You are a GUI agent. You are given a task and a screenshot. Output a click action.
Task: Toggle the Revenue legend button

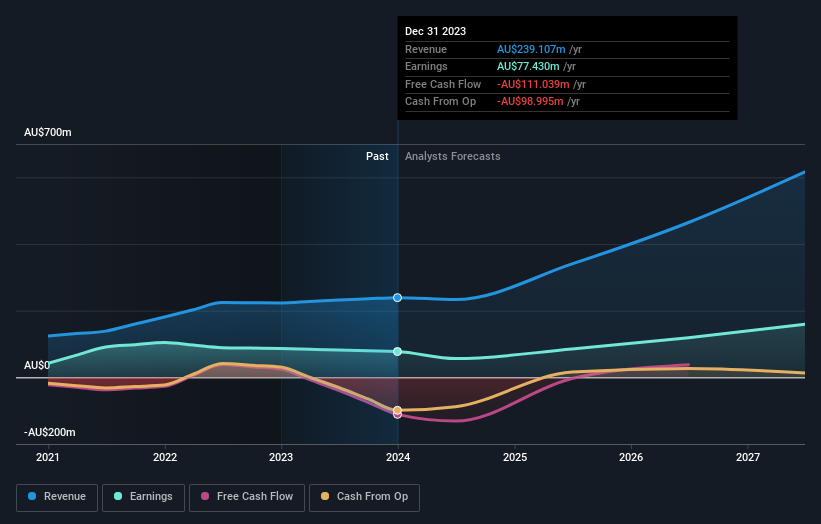click(x=57, y=497)
